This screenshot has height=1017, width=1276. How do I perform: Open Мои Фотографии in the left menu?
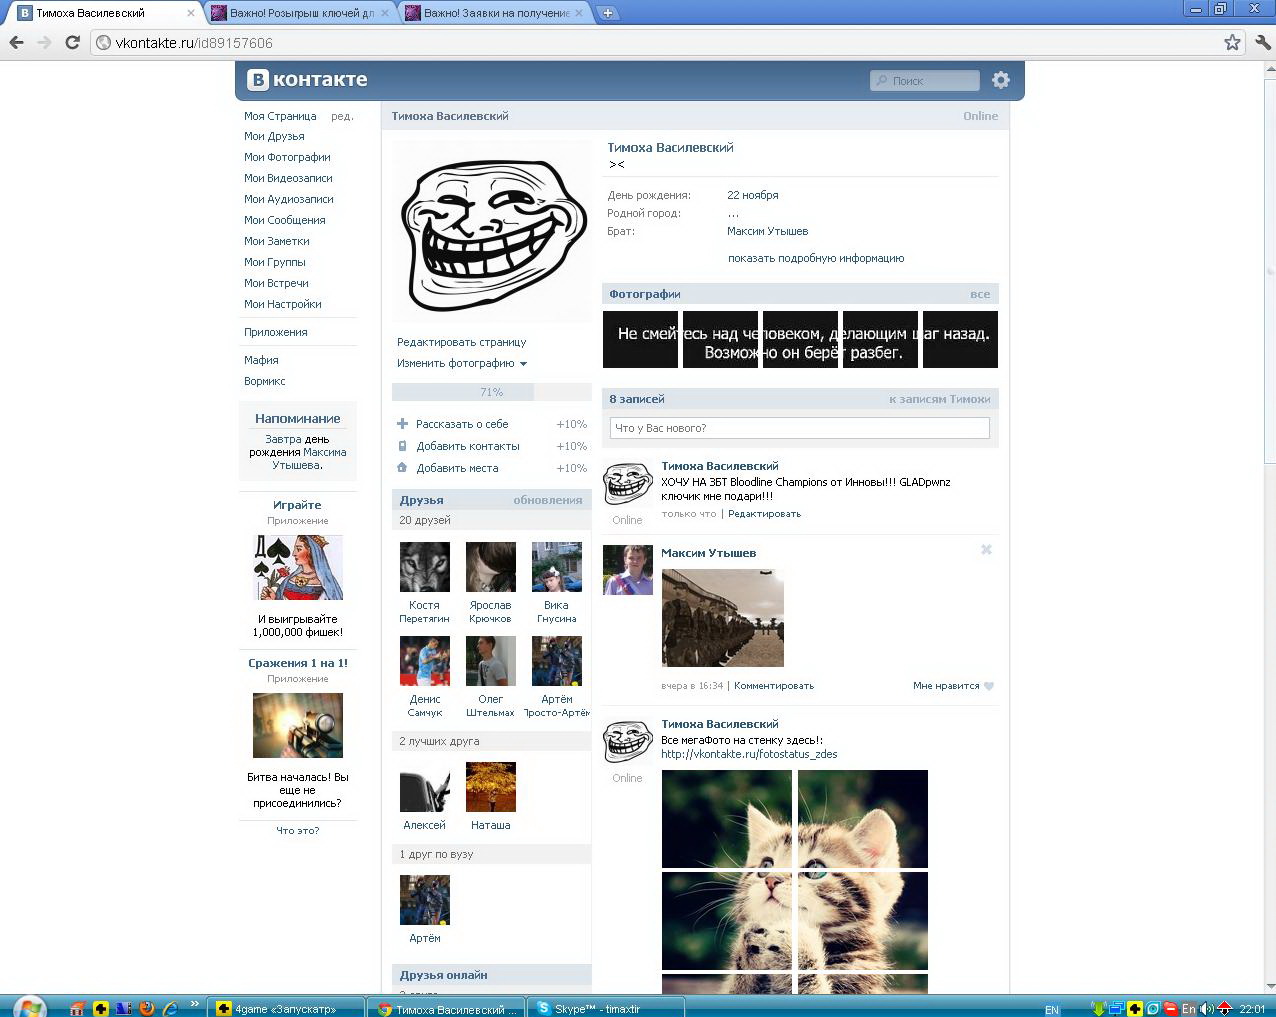point(287,157)
